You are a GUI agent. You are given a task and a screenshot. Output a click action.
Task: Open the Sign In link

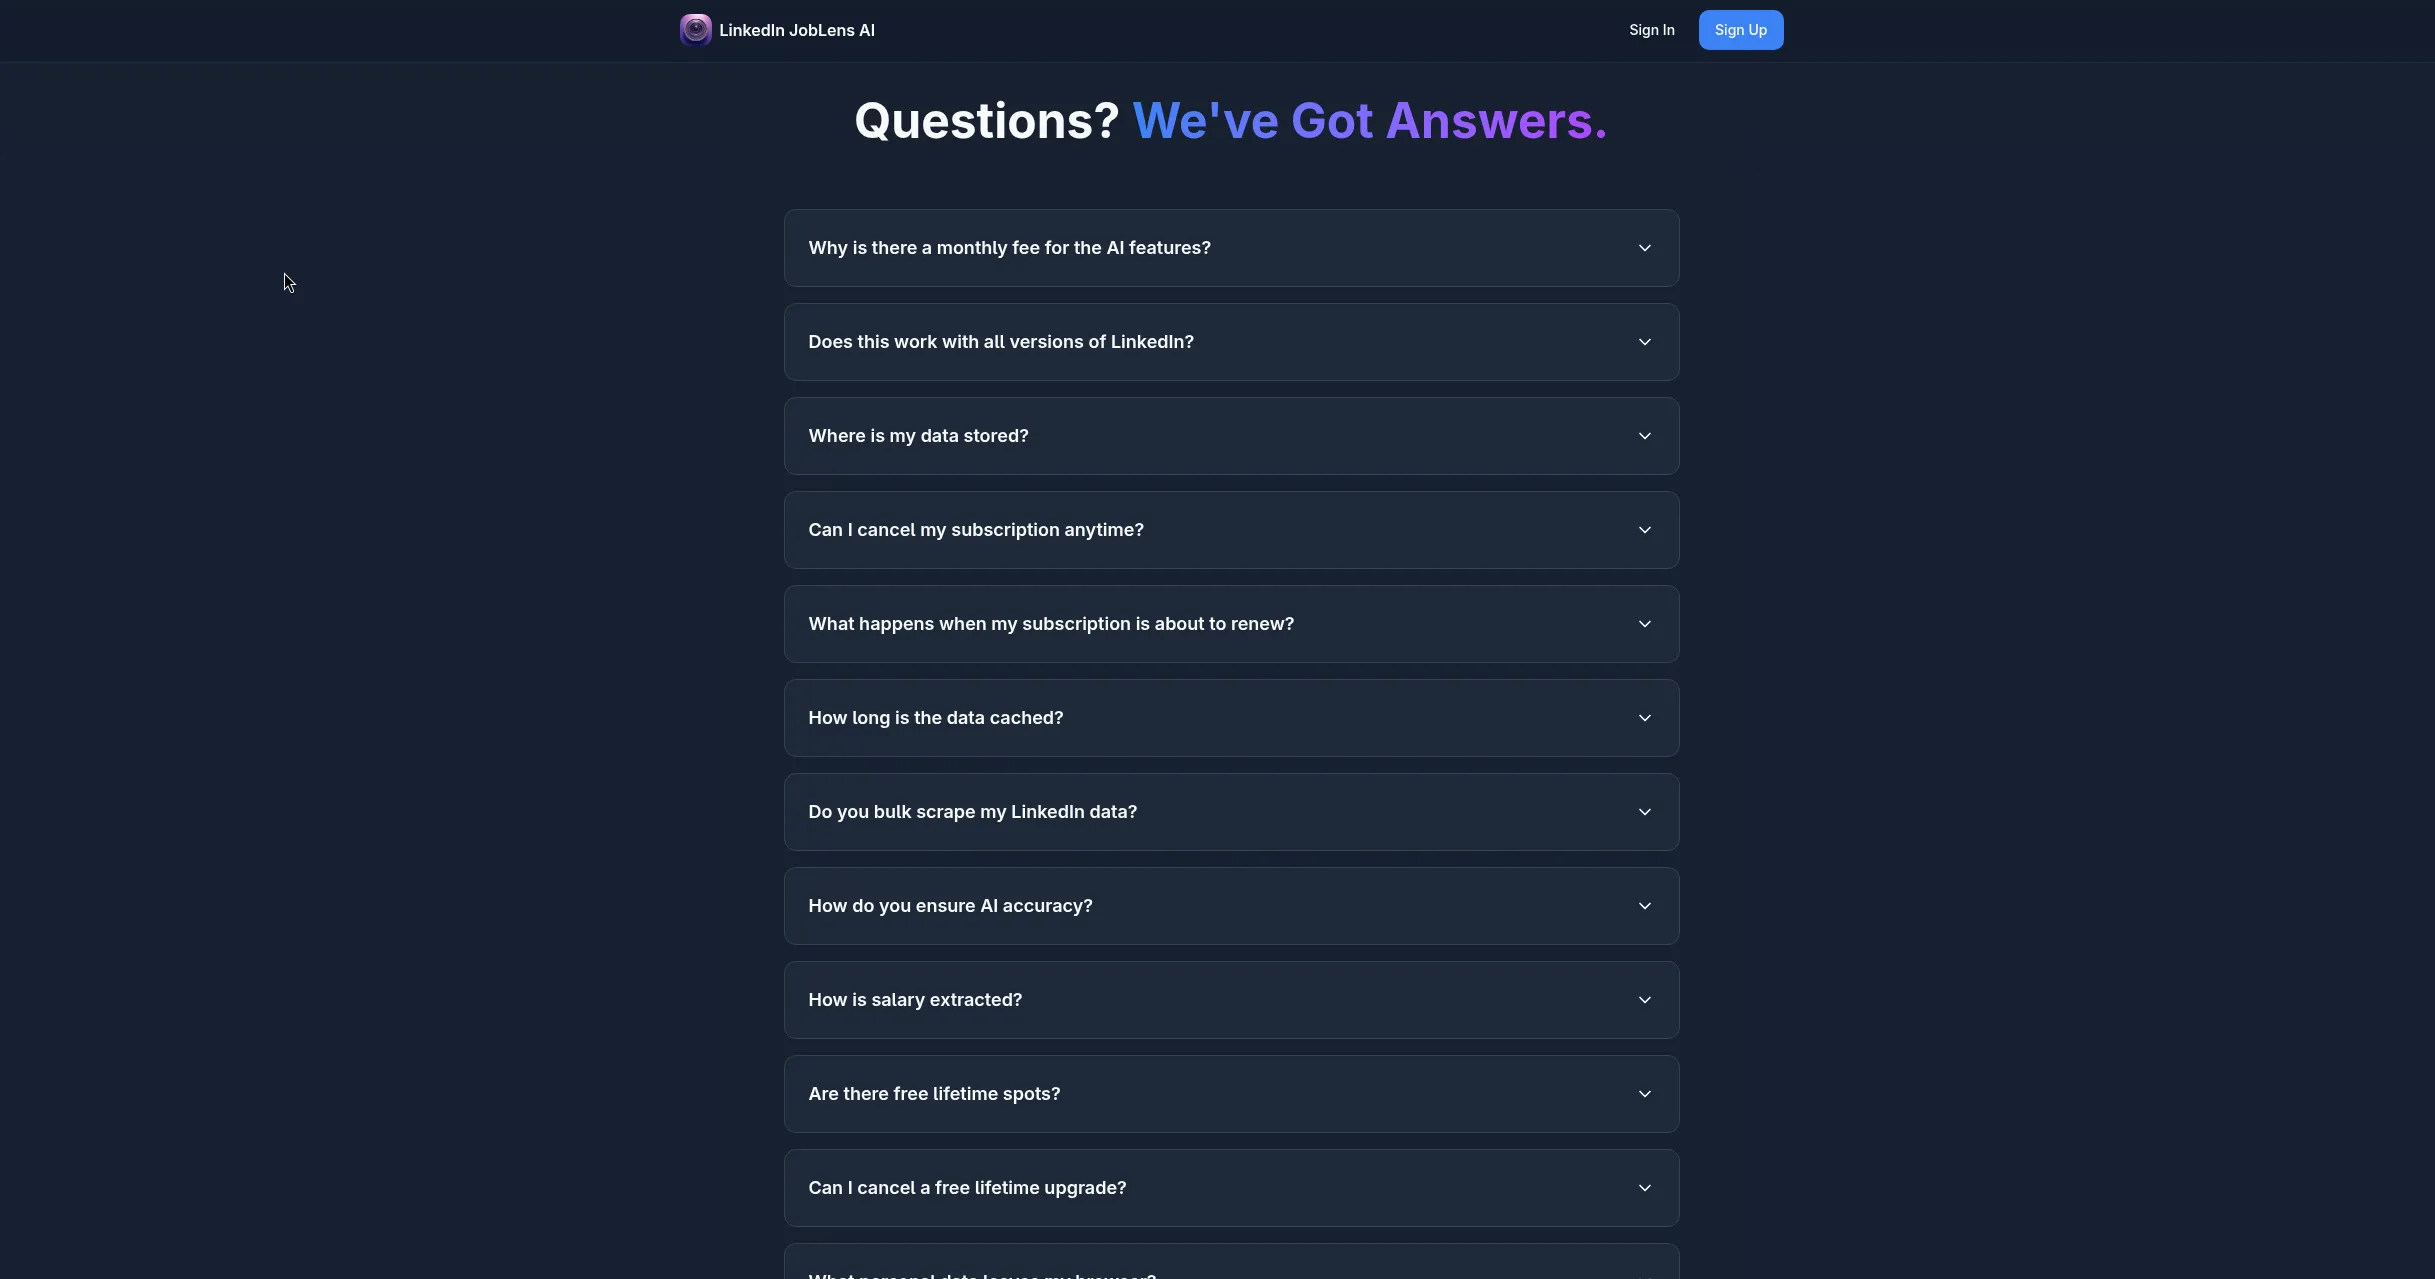tap(1651, 30)
